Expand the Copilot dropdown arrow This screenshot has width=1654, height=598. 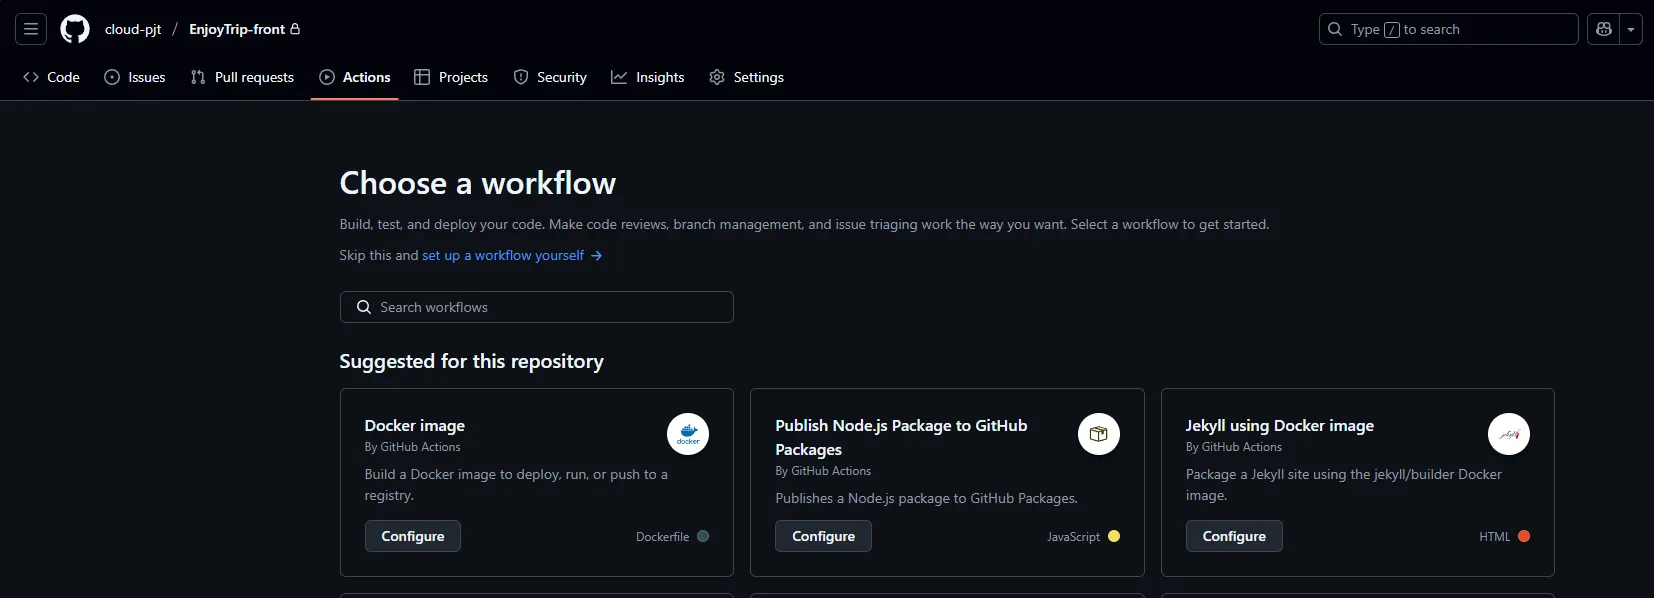[x=1631, y=29]
